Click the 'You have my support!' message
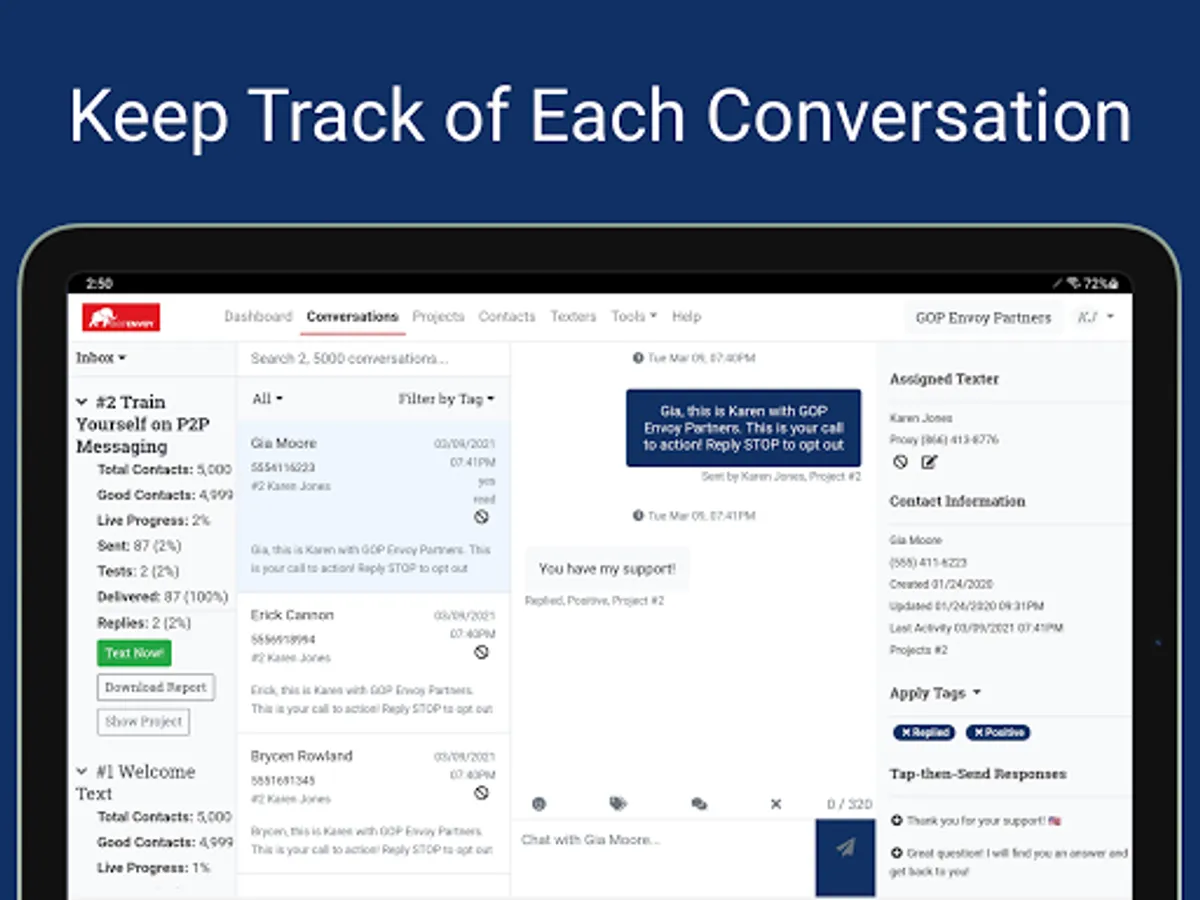 tap(607, 568)
